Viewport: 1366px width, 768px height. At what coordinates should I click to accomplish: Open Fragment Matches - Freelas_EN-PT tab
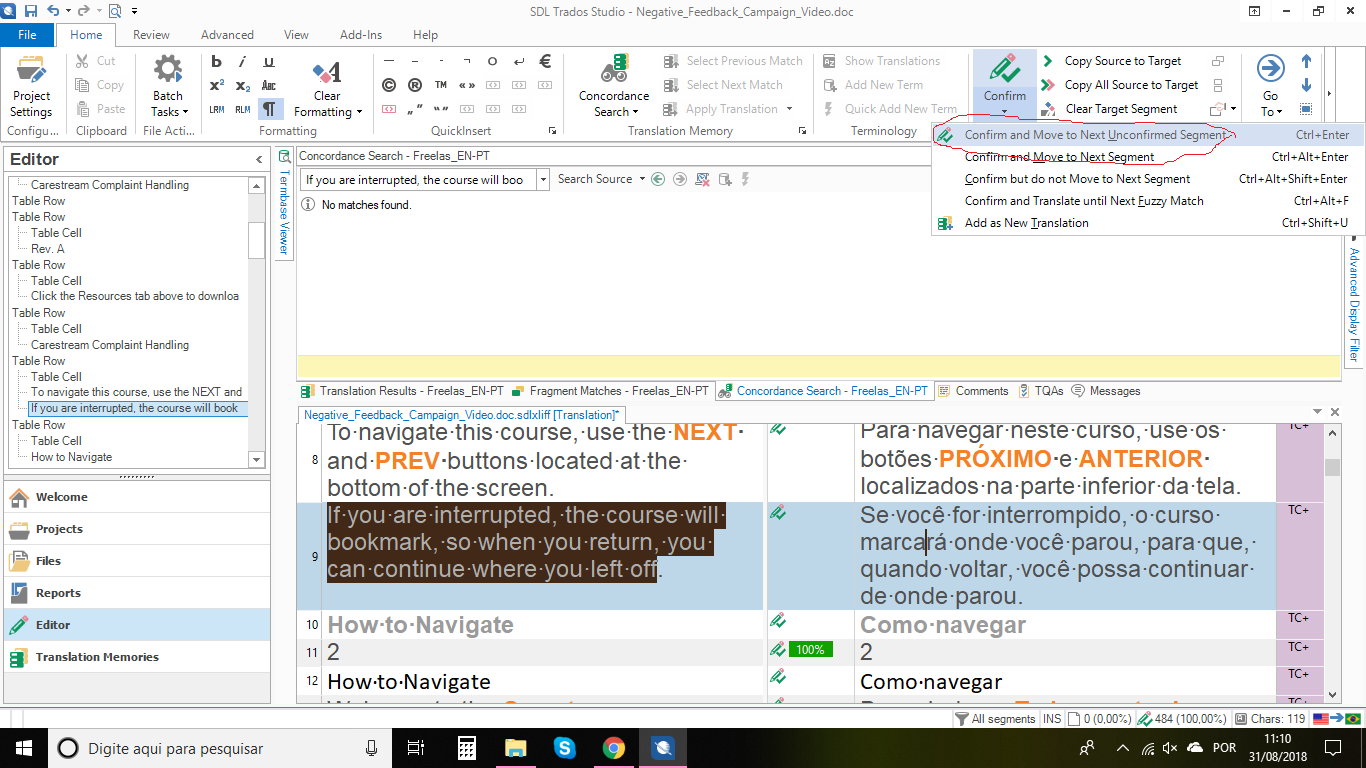pyautogui.click(x=610, y=391)
